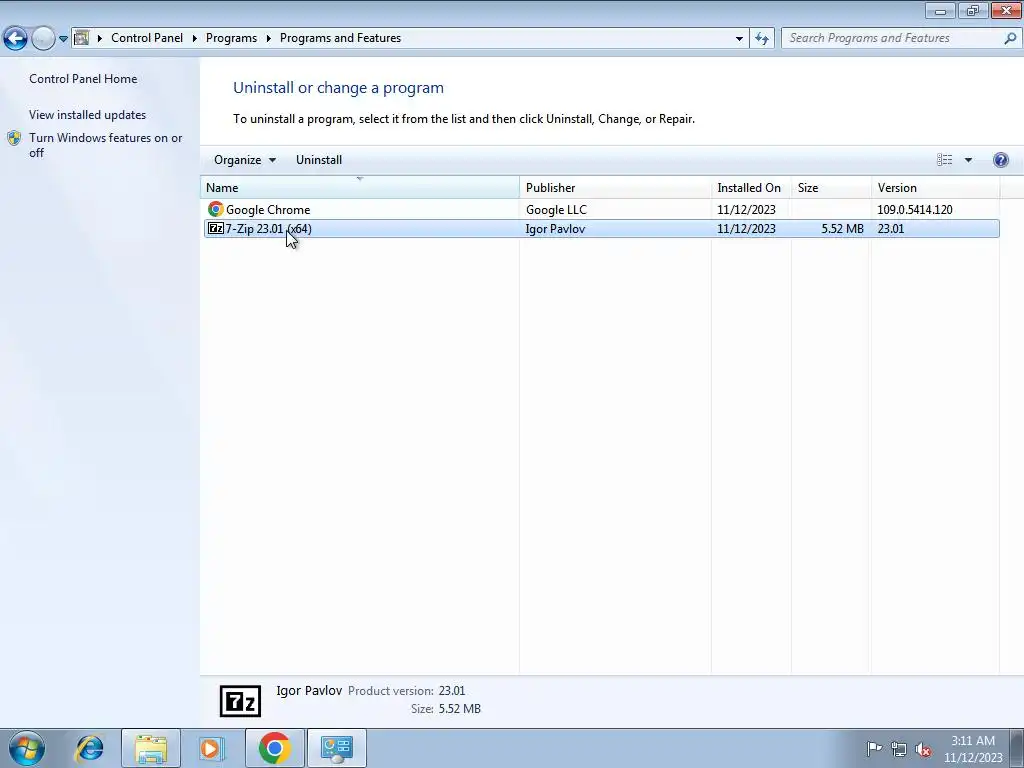
Task: Click the 7-Zip icon in the program list
Action: (216, 229)
